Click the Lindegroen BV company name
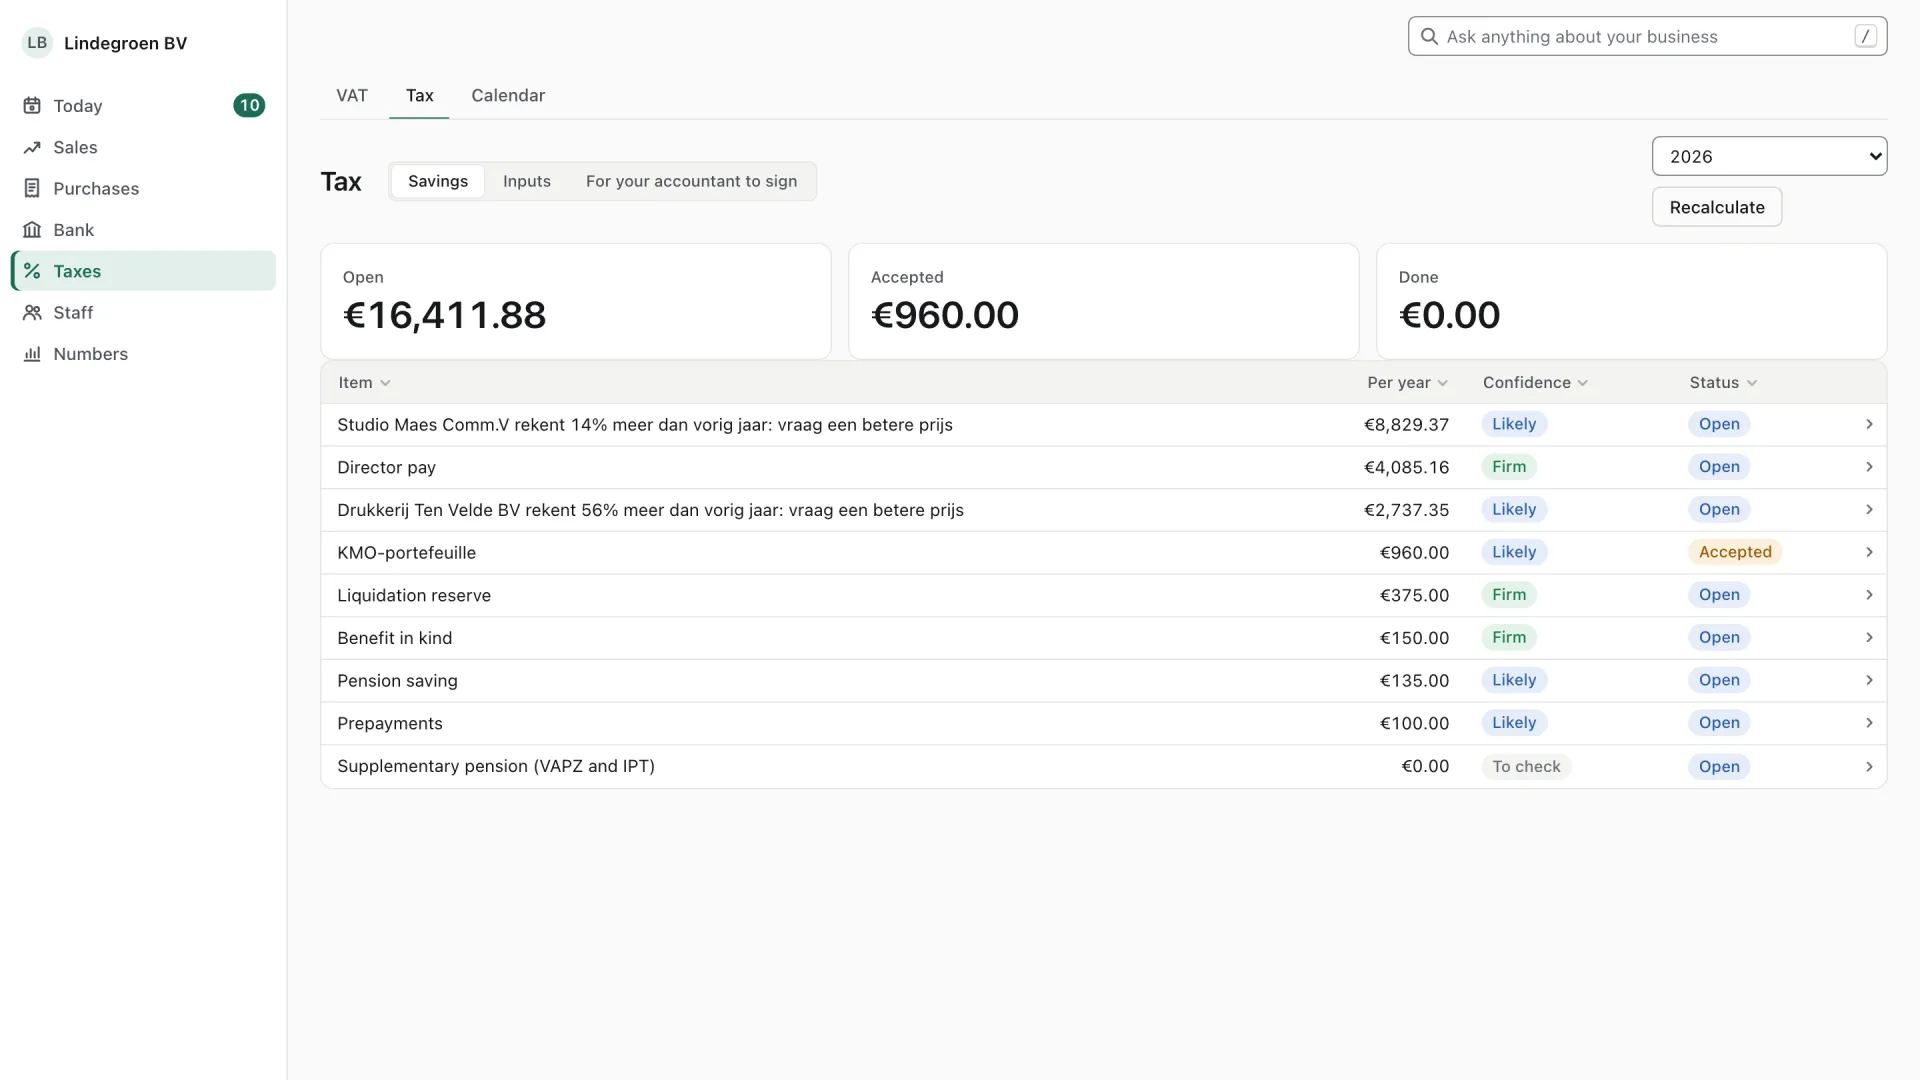 pyautogui.click(x=125, y=43)
